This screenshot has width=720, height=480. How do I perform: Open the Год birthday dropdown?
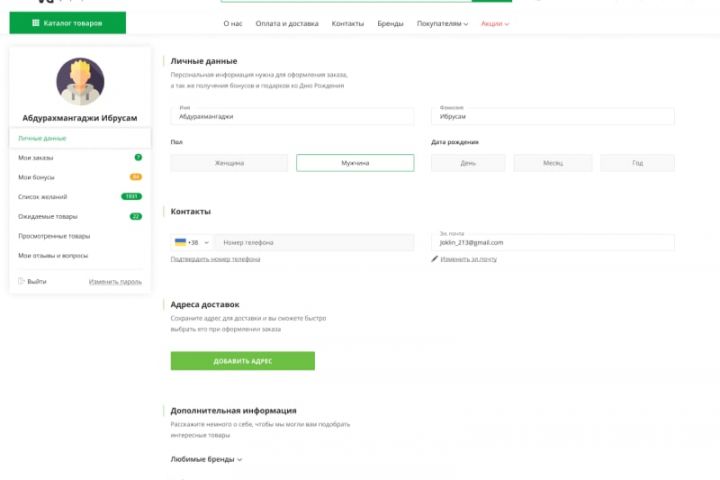click(637, 163)
